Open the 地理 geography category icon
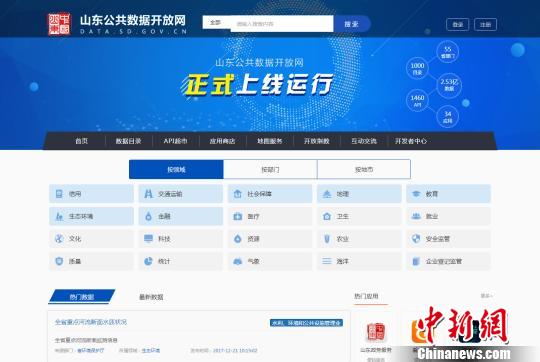This screenshot has width=540, height=362. (x=327, y=194)
